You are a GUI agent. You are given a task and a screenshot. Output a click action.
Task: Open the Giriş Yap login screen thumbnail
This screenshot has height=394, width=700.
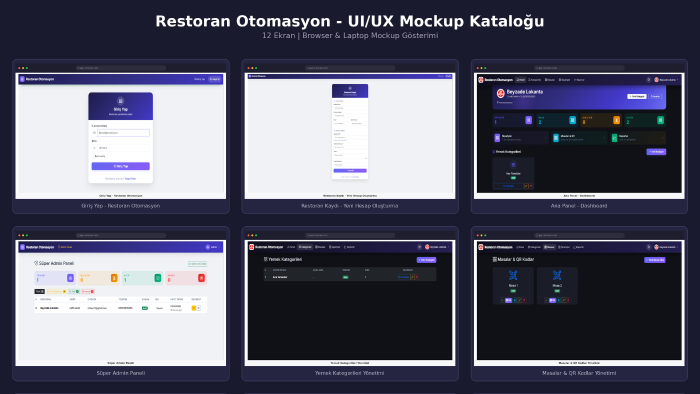121,136
